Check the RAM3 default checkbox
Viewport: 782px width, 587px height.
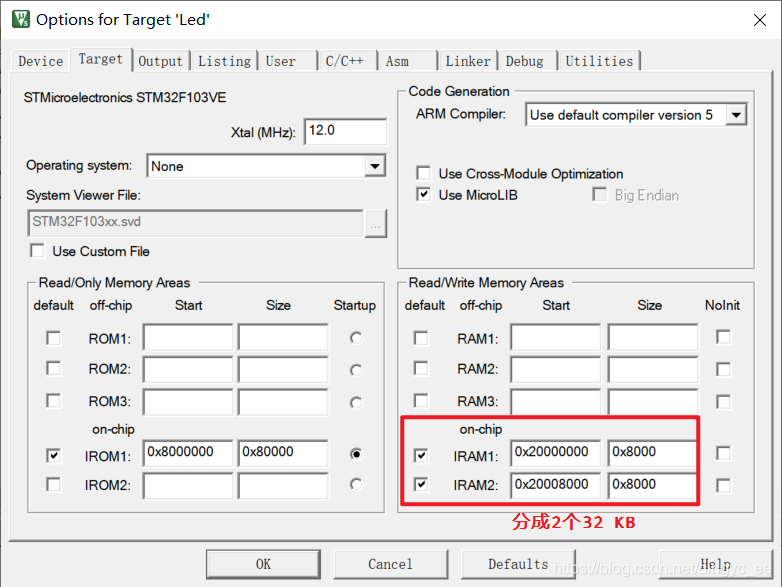pyautogui.click(x=421, y=401)
